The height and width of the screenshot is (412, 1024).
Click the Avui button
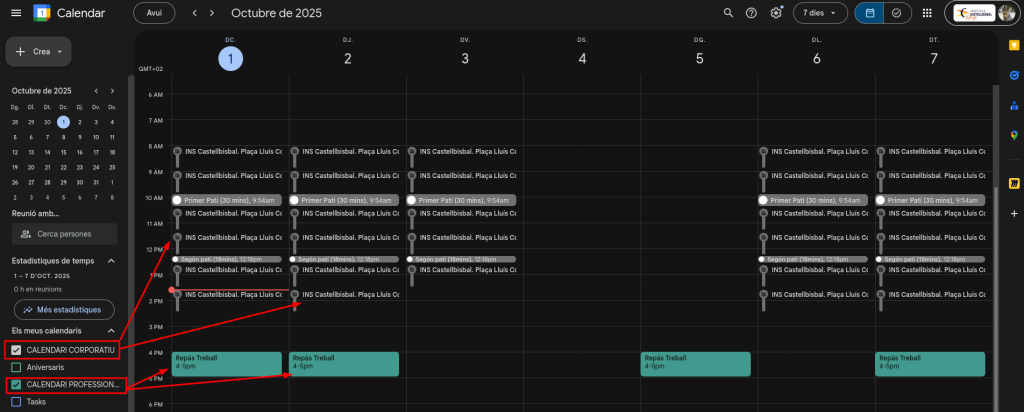coord(154,13)
